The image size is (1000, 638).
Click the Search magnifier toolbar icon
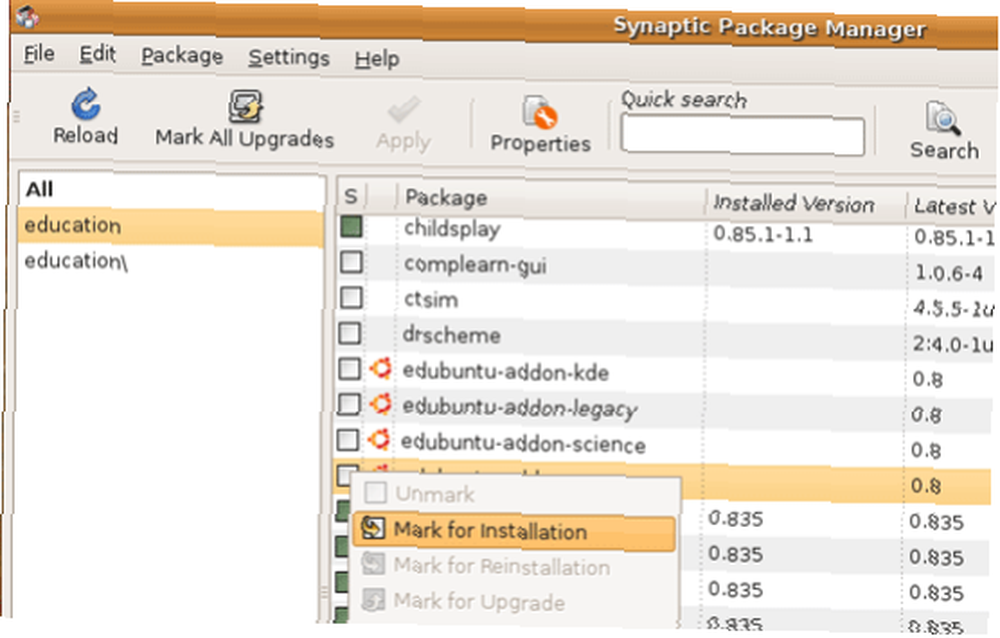(943, 119)
